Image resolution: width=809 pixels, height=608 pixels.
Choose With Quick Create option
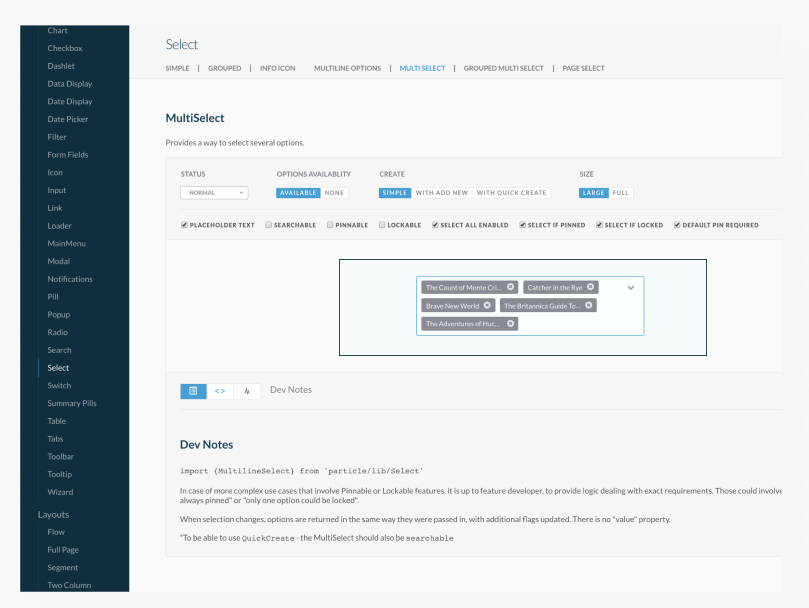511,193
